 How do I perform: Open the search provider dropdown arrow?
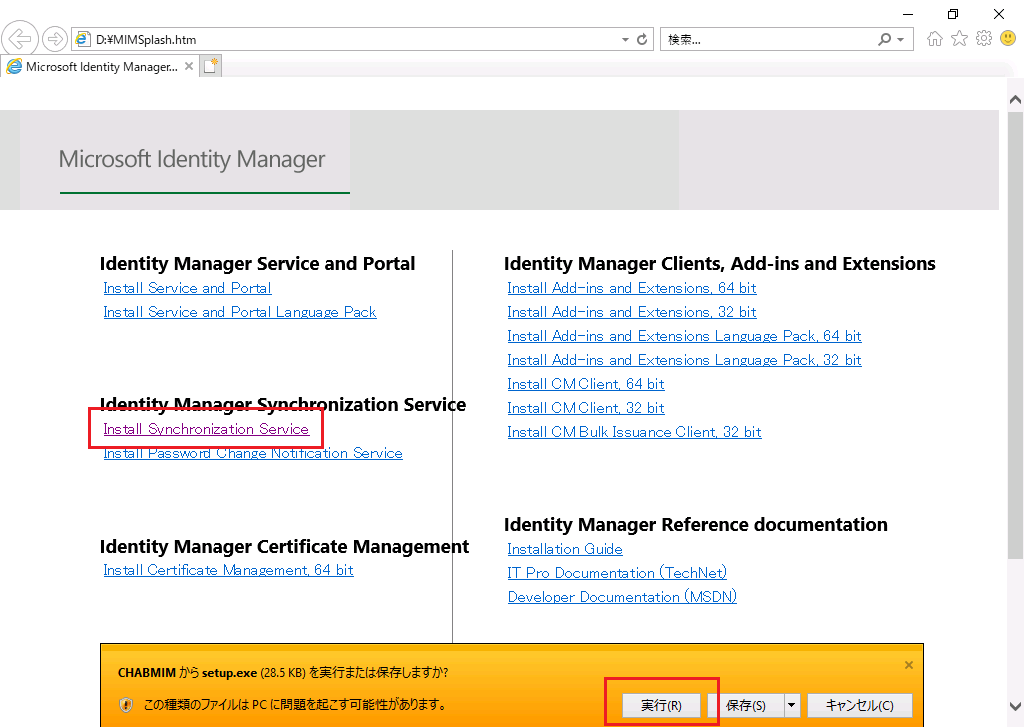click(x=901, y=40)
